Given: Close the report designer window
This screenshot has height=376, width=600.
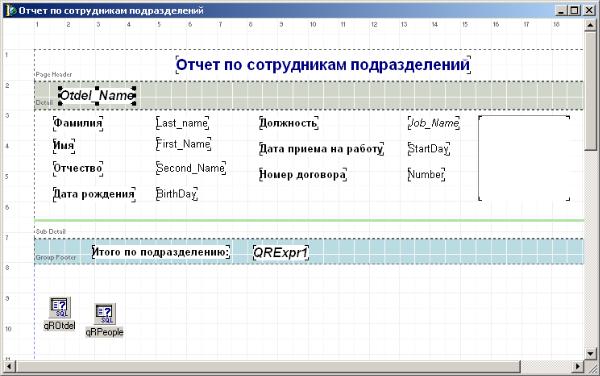Looking at the screenshot, I should tap(589, 10).
